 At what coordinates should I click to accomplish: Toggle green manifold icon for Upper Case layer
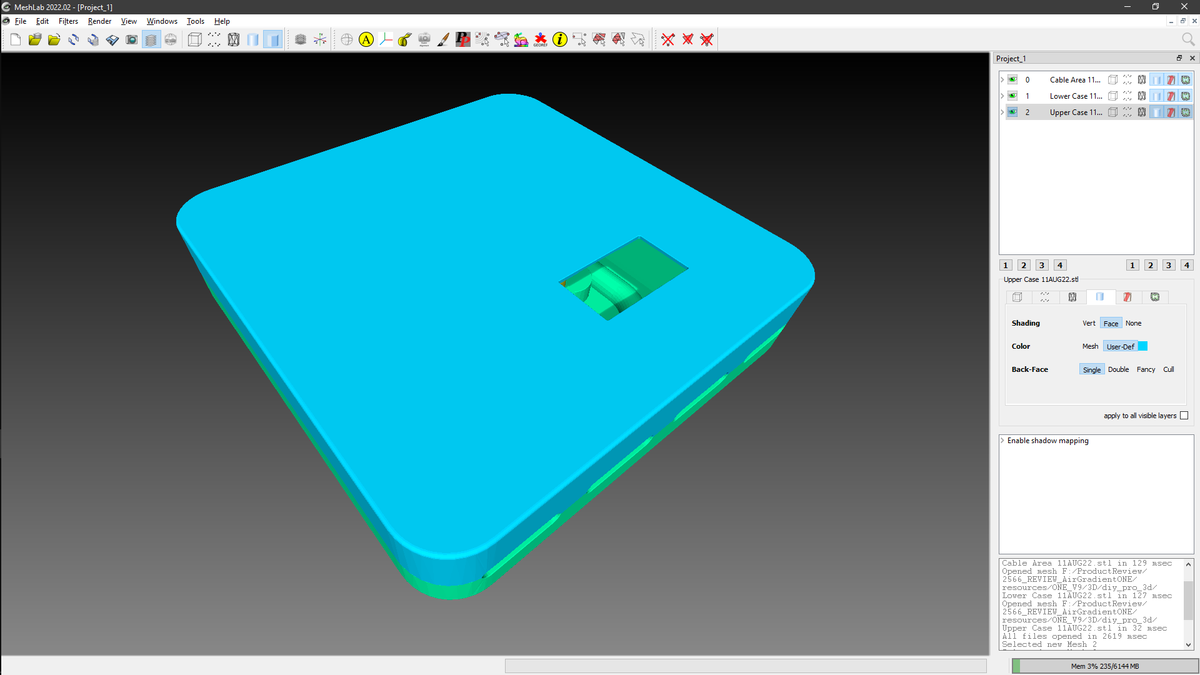click(x=1185, y=112)
